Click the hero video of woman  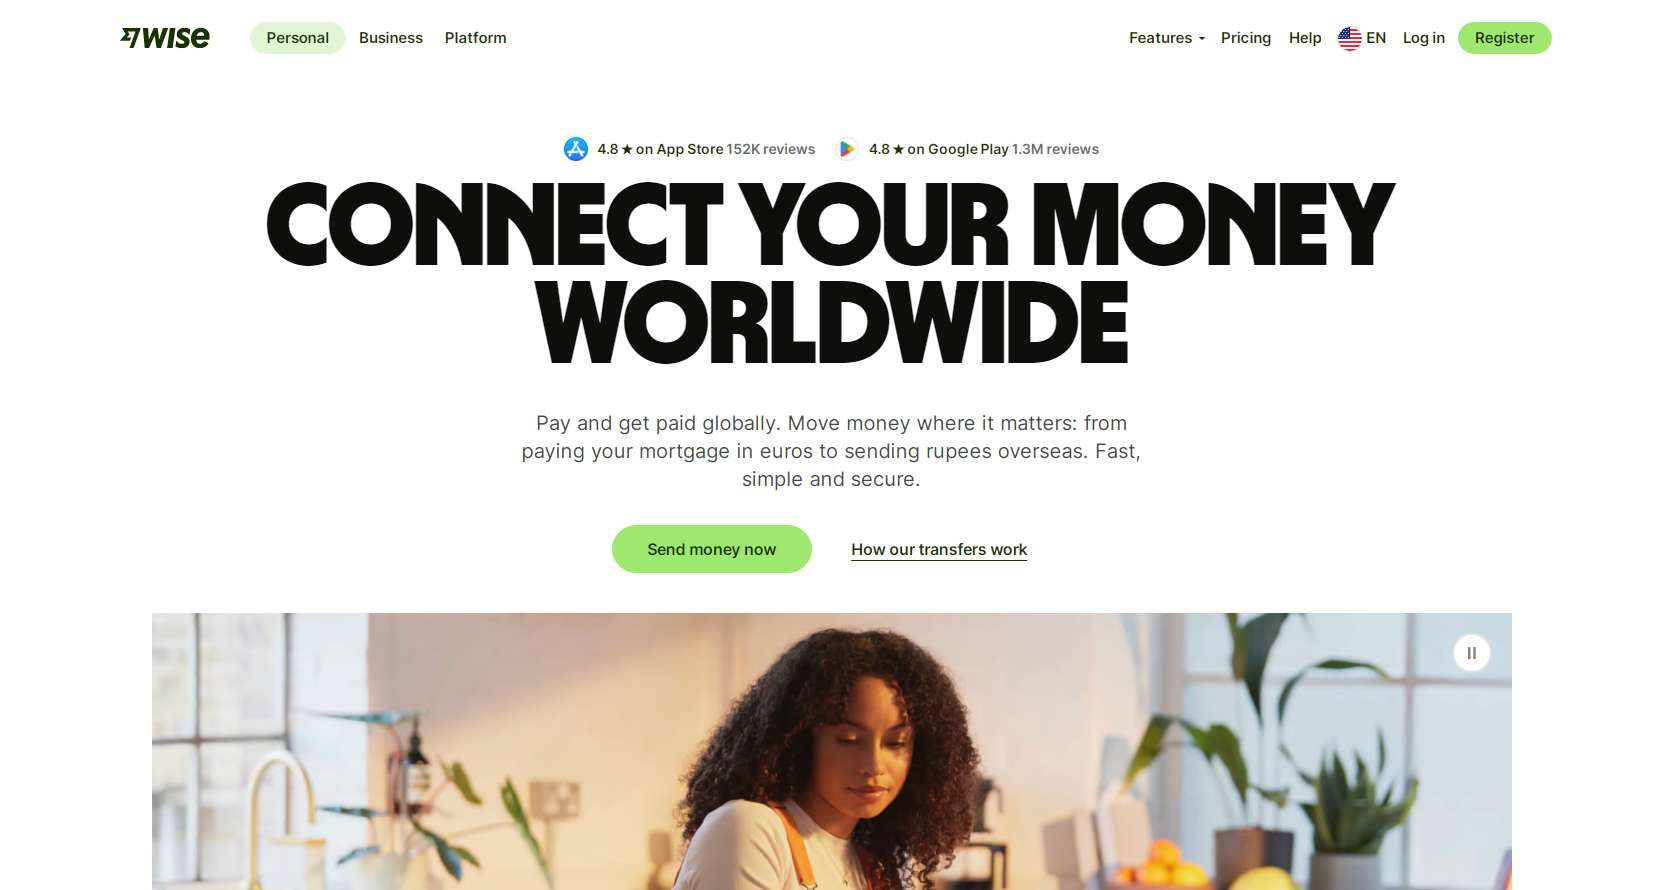click(831, 751)
